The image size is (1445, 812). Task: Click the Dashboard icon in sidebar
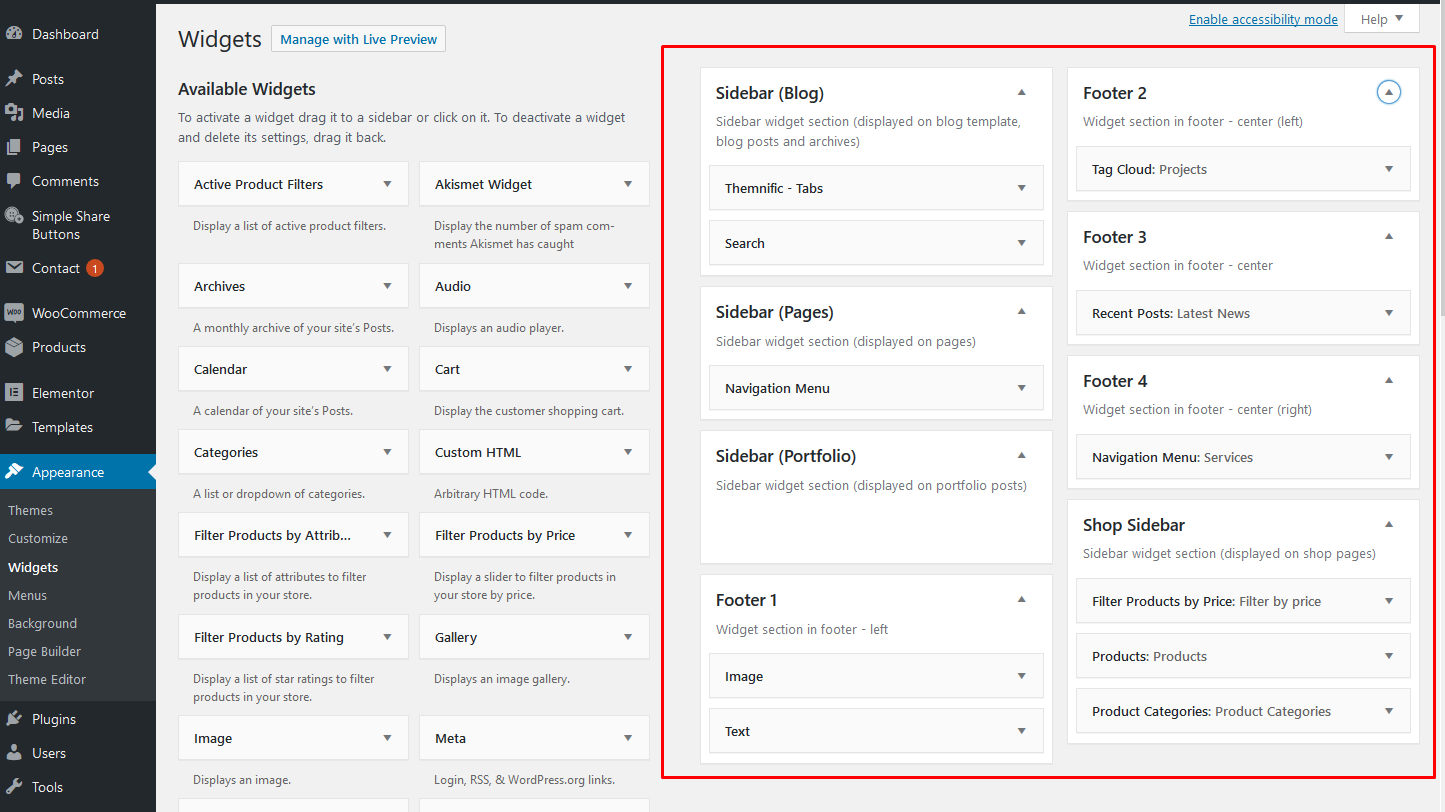(x=14, y=34)
